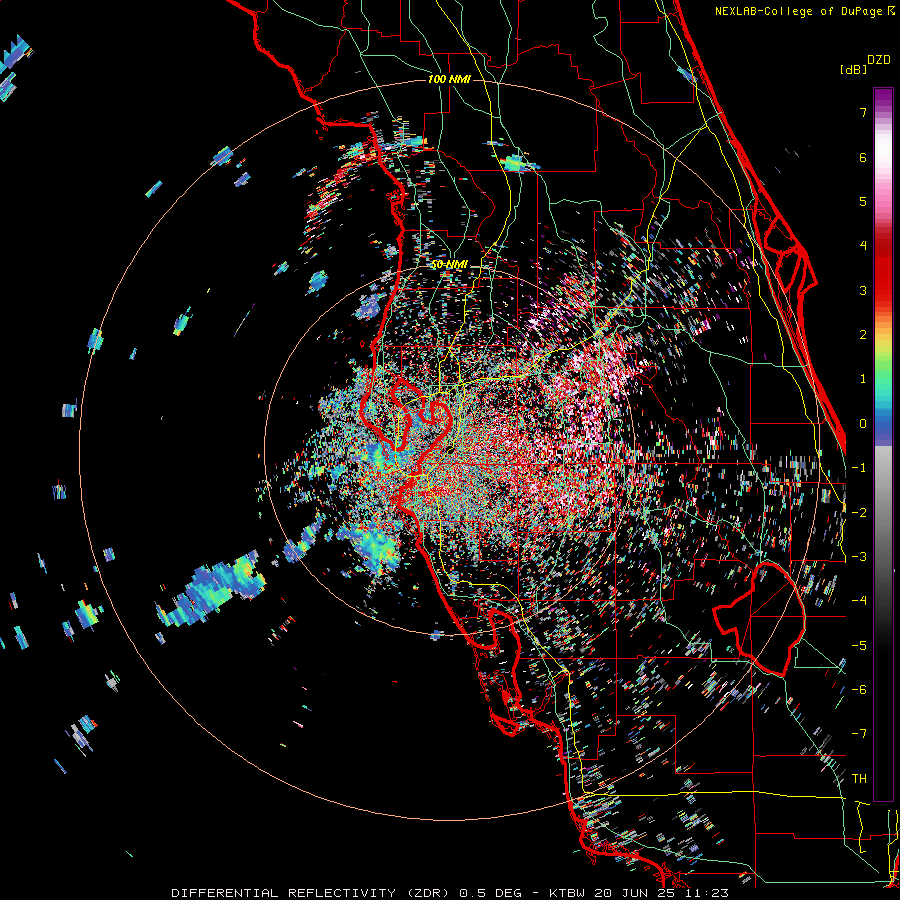Click the Differential Reflectivity KTBW caption
The image size is (900, 900).
[x=450, y=893]
